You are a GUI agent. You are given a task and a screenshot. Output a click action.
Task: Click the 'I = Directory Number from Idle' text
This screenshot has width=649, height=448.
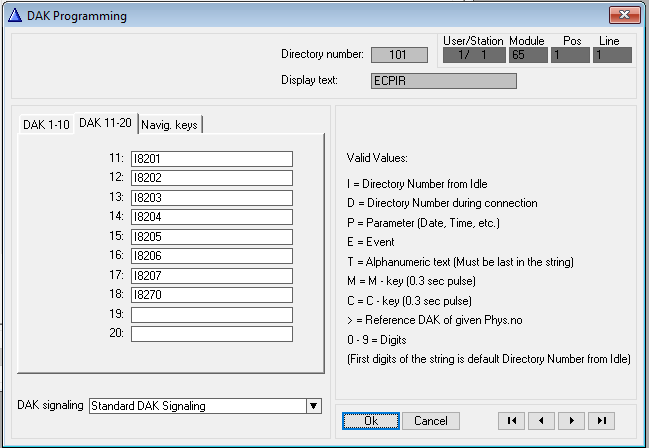[417, 184]
